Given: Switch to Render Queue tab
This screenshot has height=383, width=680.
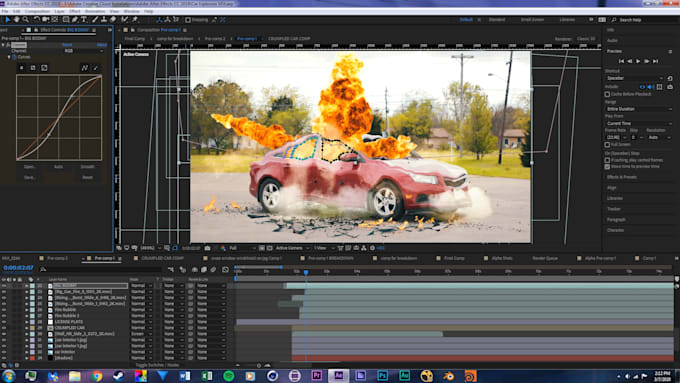Looking at the screenshot, I should click(x=545, y=258).
